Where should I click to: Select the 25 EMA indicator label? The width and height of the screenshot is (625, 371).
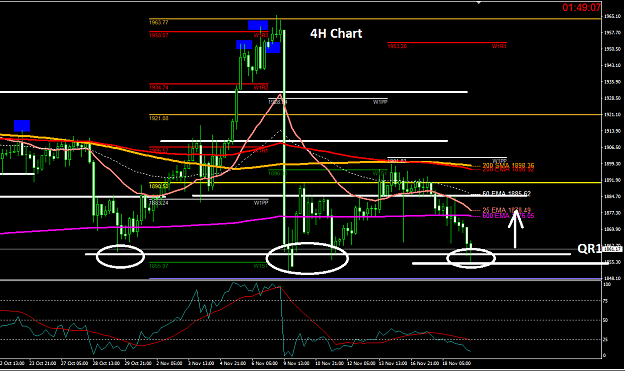(x=507, y=210)
